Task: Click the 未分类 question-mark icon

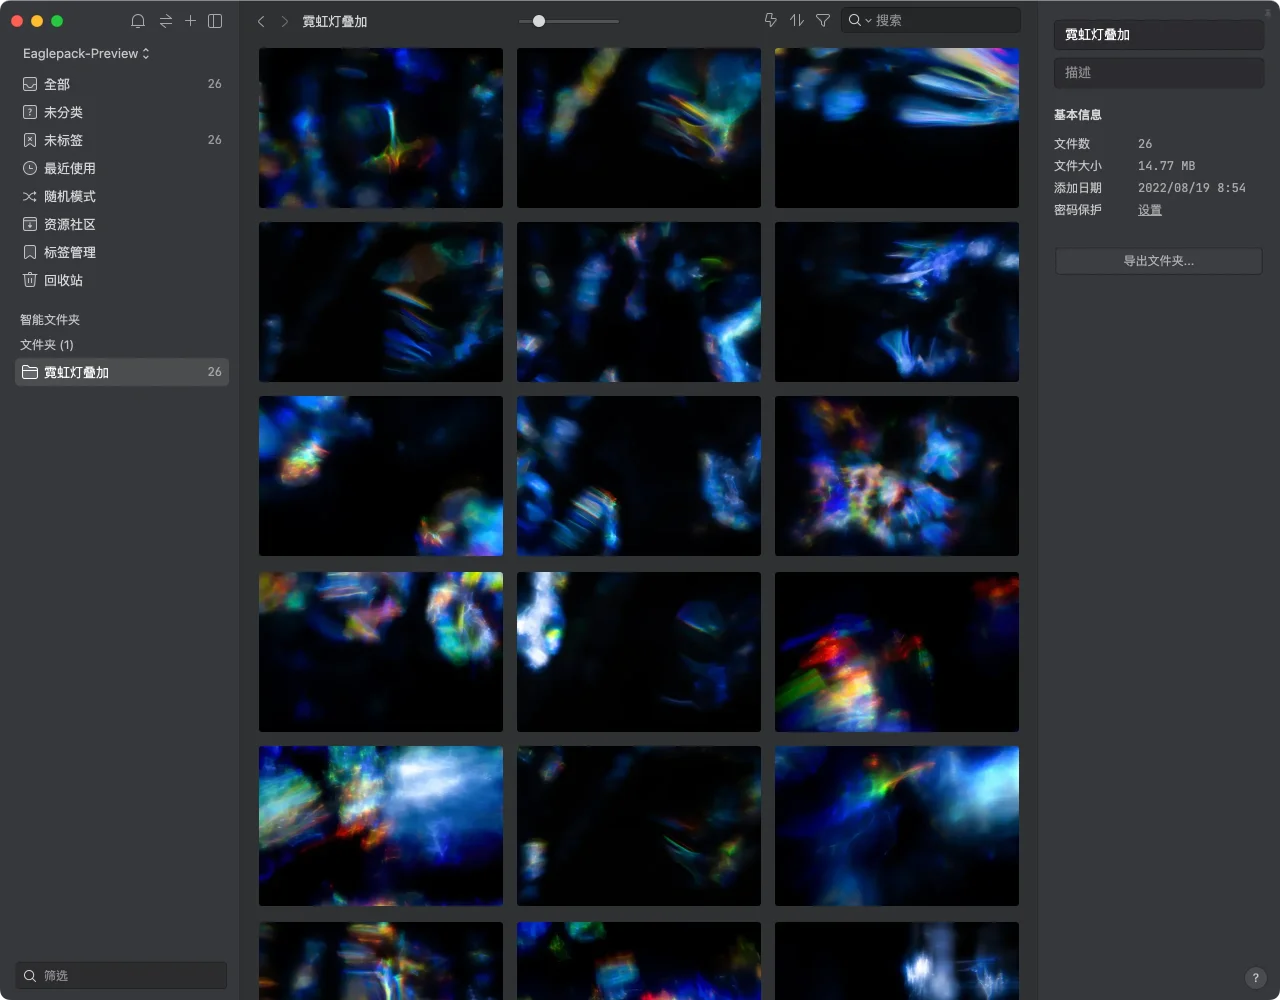Action: [30, 112]
